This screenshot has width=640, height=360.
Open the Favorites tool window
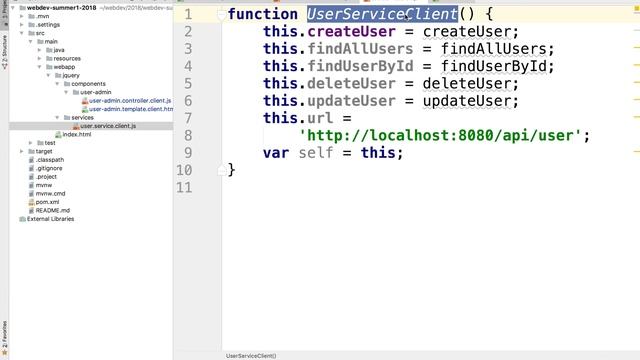click(4, 338)
